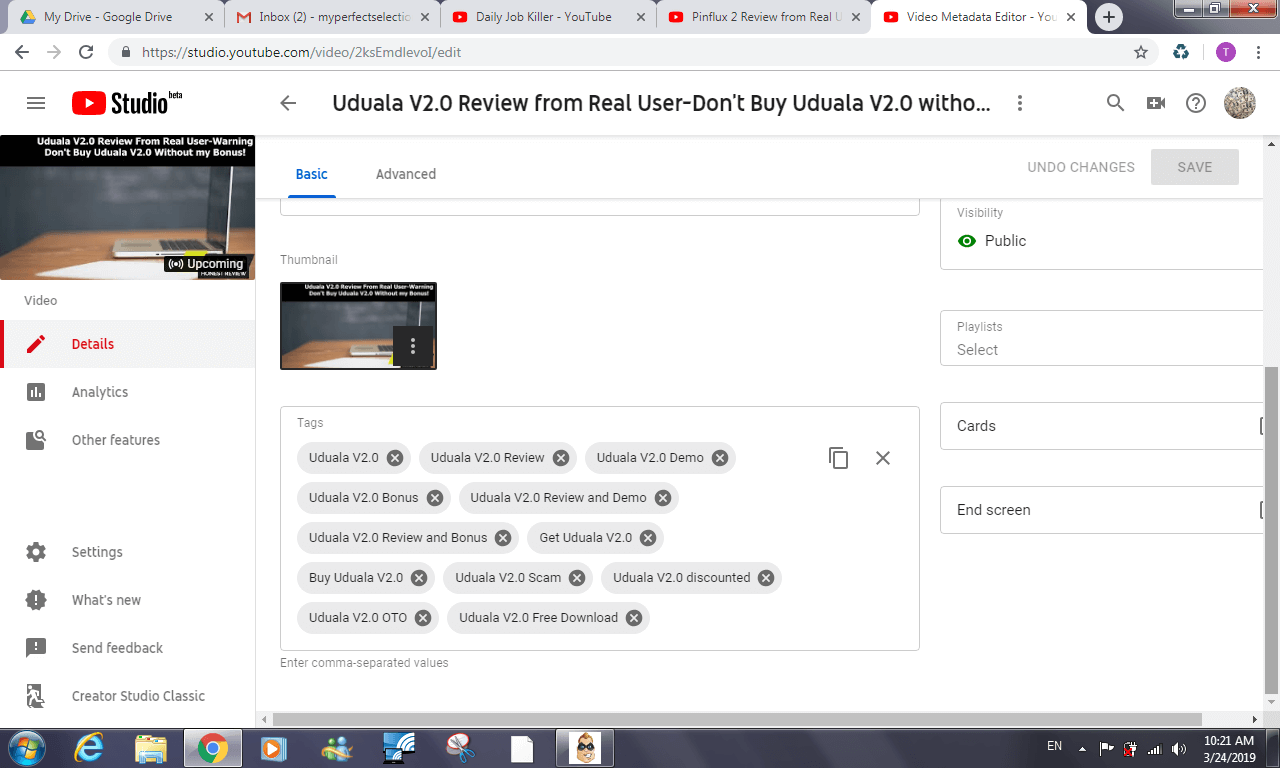Remove the 'Get Uduala V2.0' tag
Image resolution: width=1280 pixels, height=768 pixels.
(648, 538)
